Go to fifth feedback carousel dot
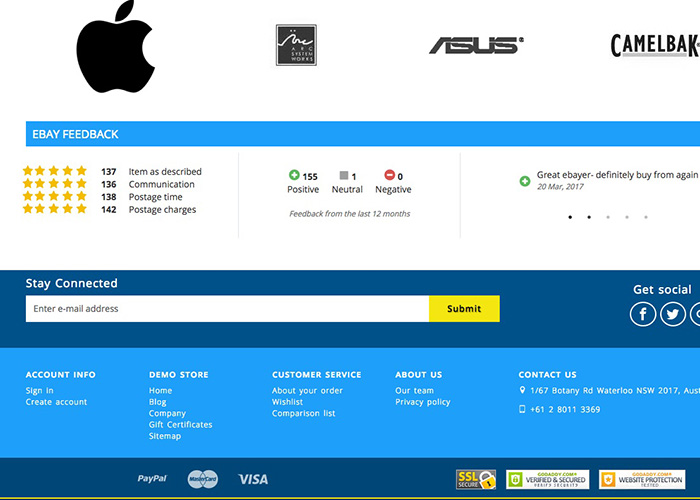Image resolution: width=700 pixels, height=500 pixels. 646,217
